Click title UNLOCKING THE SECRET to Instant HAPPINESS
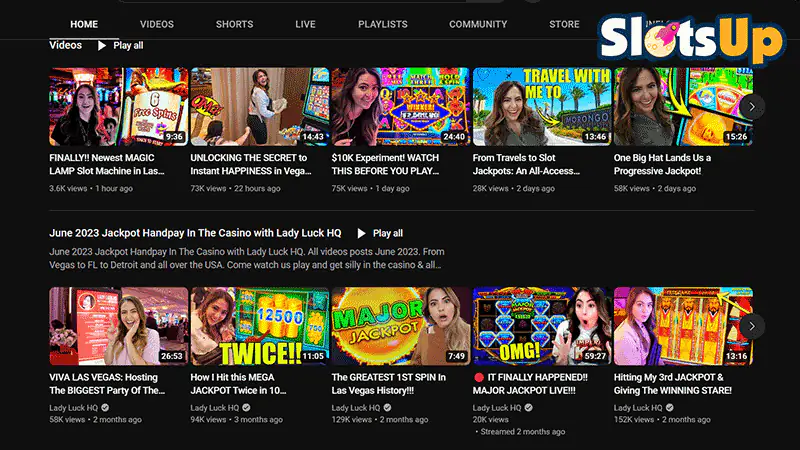 pos(251,164)
